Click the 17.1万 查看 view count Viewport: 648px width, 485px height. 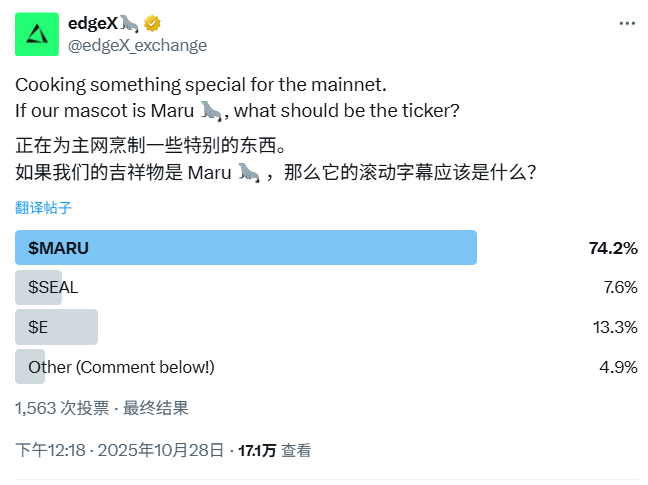(274, 451)
